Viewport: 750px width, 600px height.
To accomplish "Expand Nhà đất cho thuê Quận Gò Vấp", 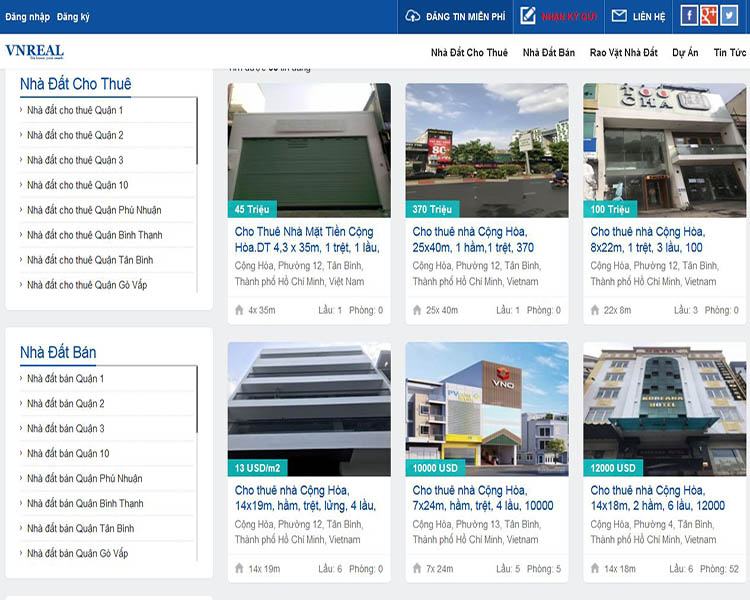I will coord(86,285).
